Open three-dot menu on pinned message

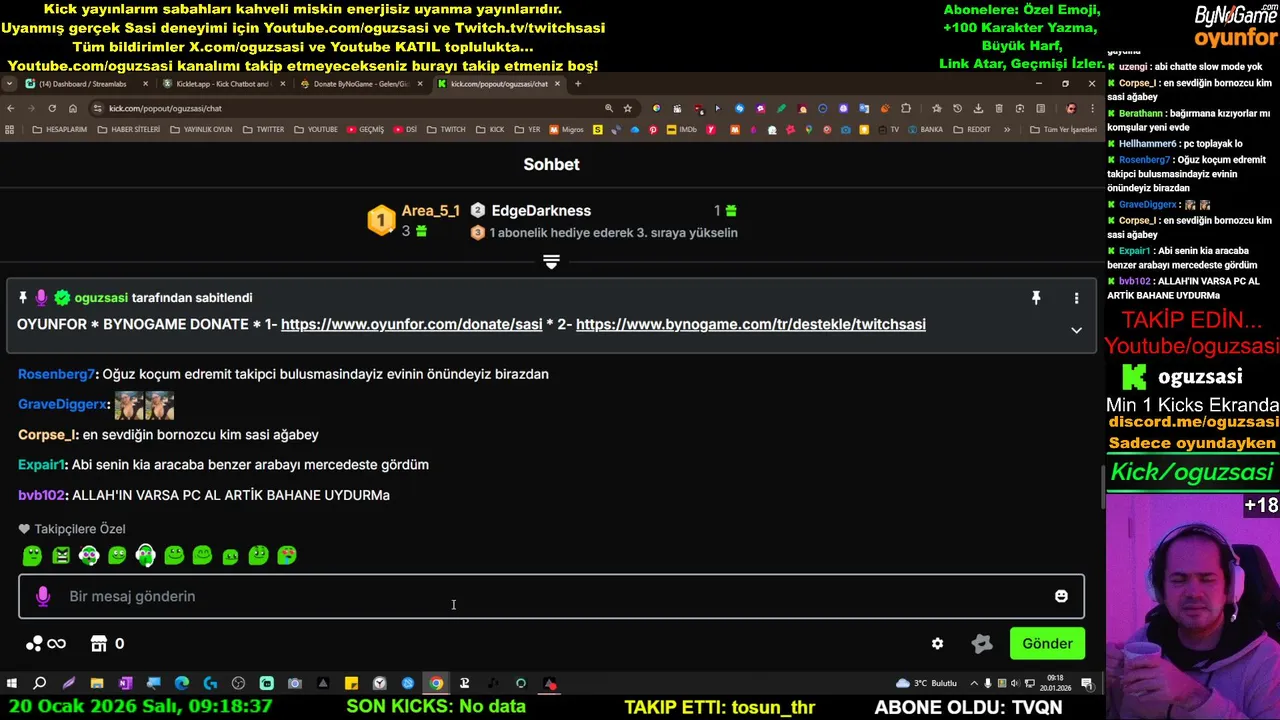pos(1076,298)
